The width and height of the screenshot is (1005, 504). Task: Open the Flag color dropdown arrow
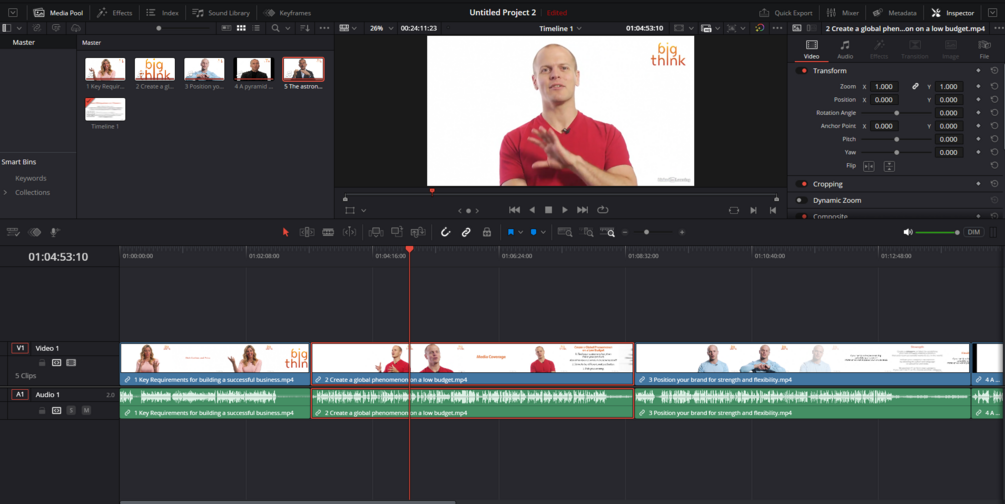click(x=520, y=232)
